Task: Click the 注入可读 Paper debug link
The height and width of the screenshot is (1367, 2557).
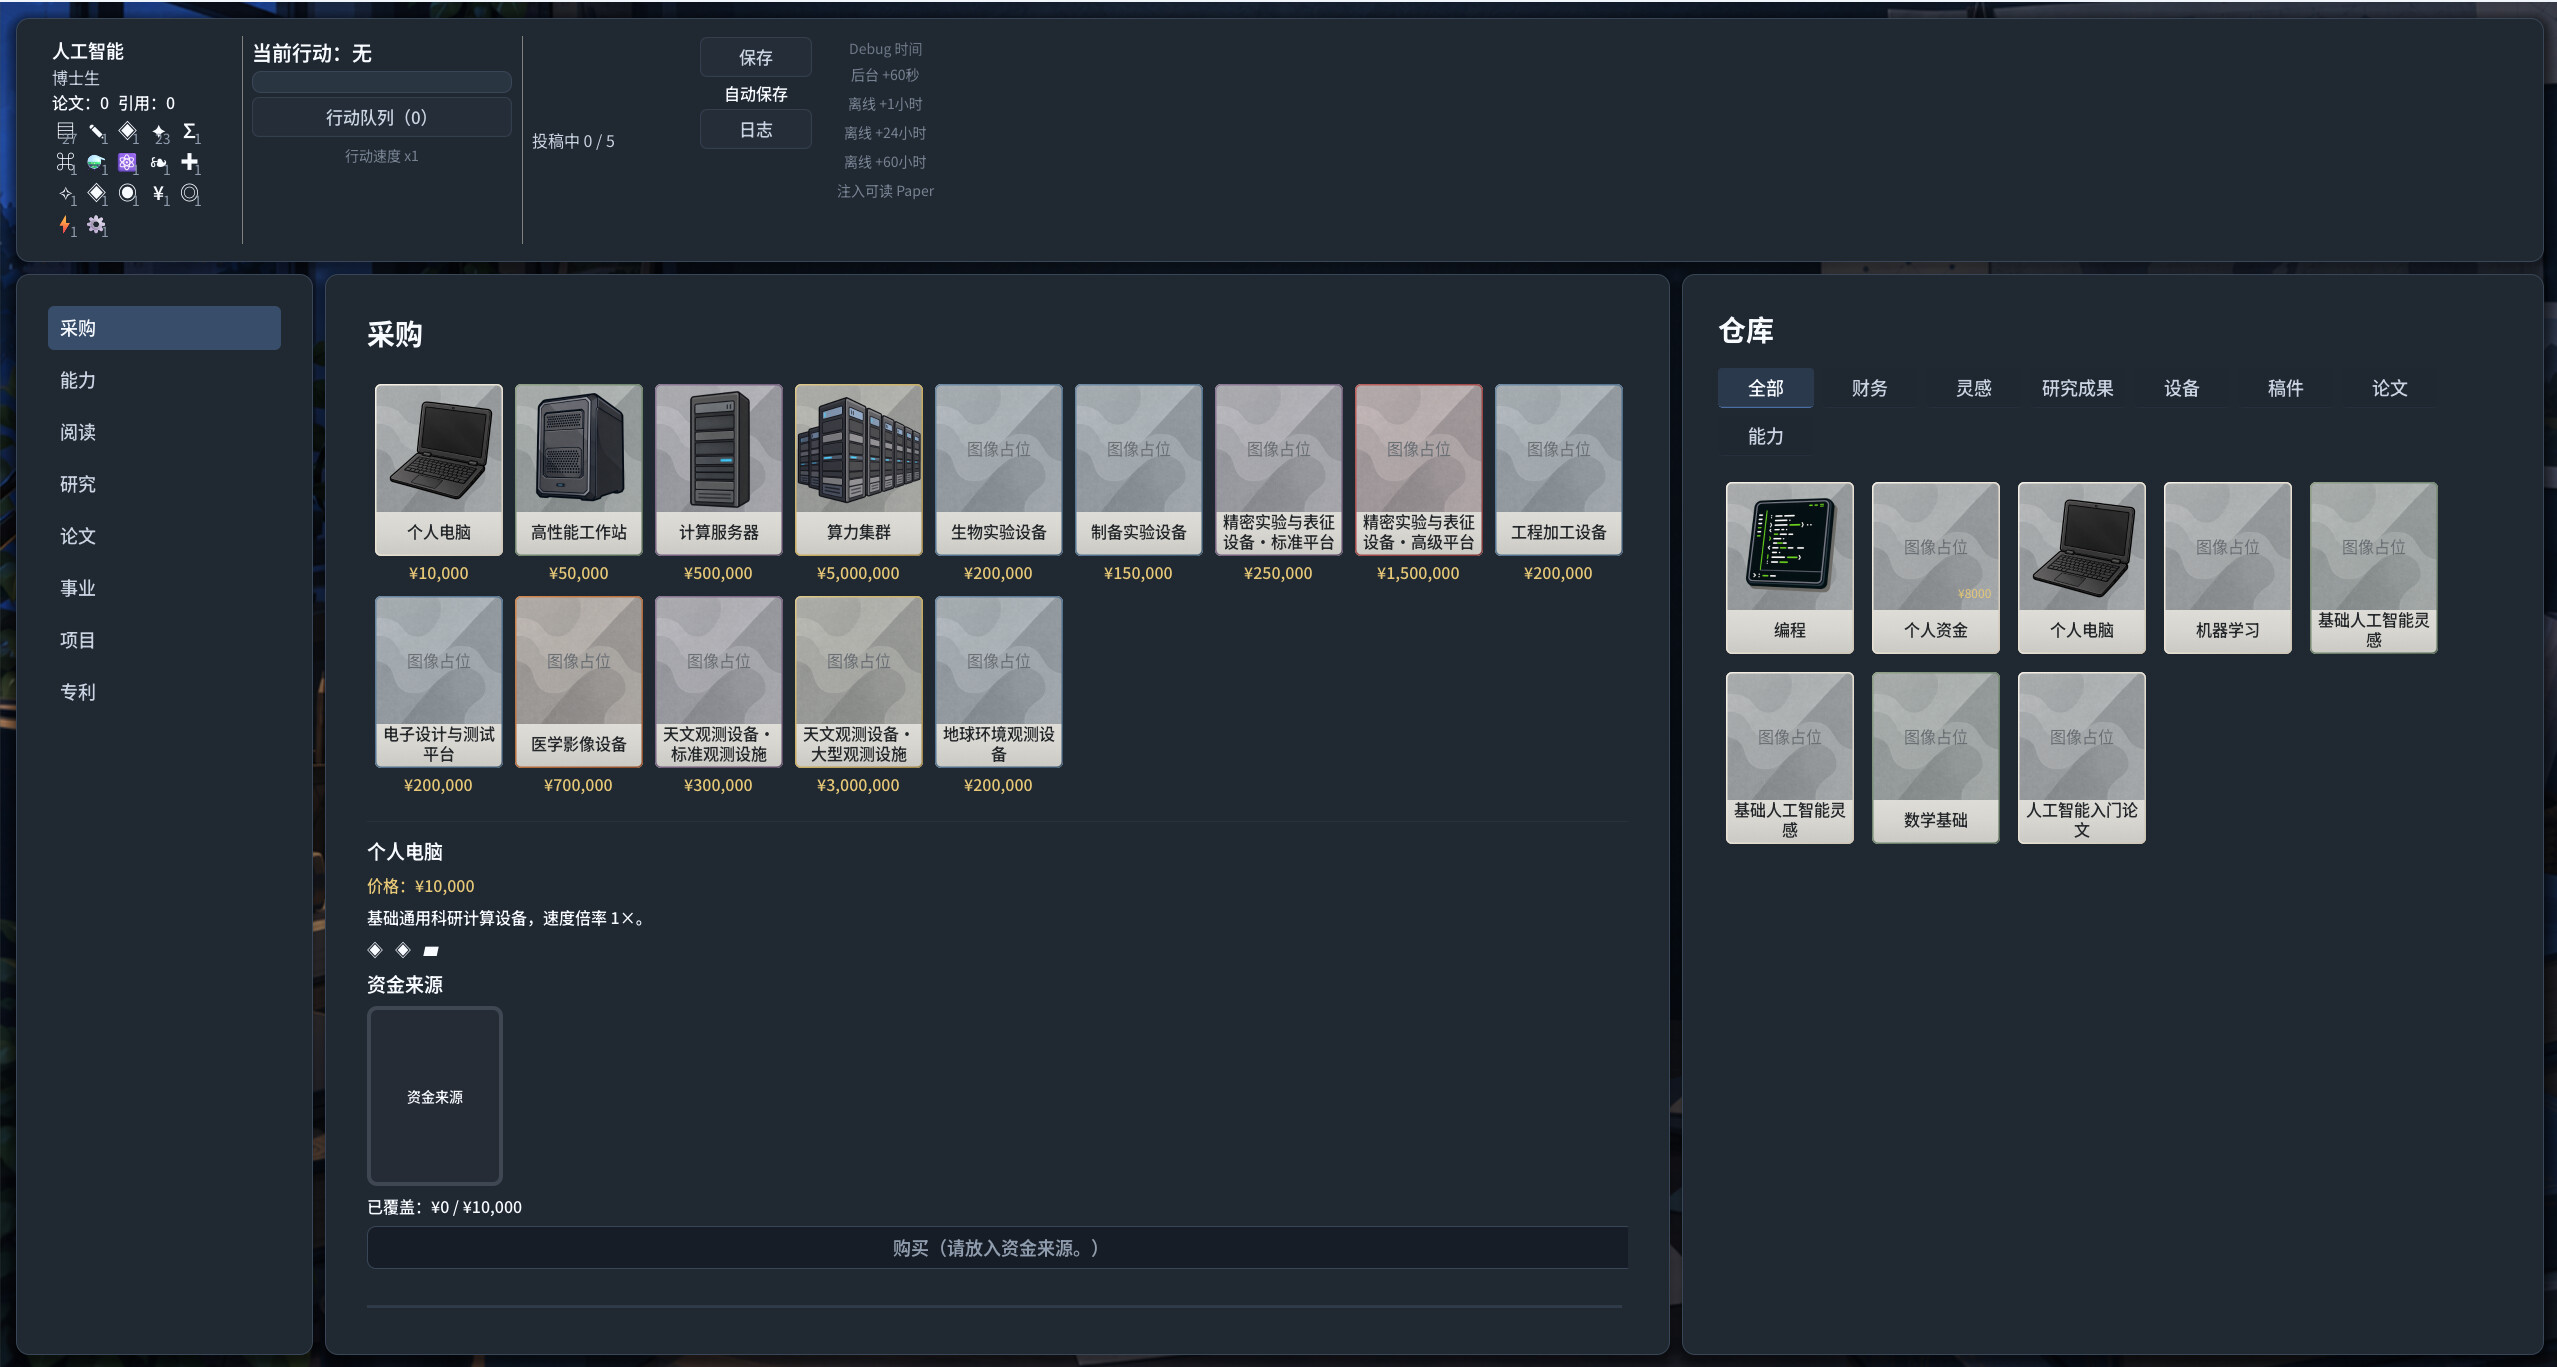Action: pos(885,191)
